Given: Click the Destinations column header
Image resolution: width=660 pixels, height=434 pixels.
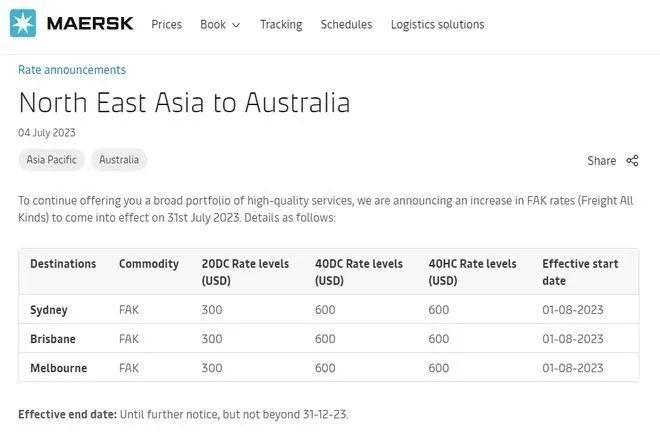Looking at the screenshot, I should [63, 264].
